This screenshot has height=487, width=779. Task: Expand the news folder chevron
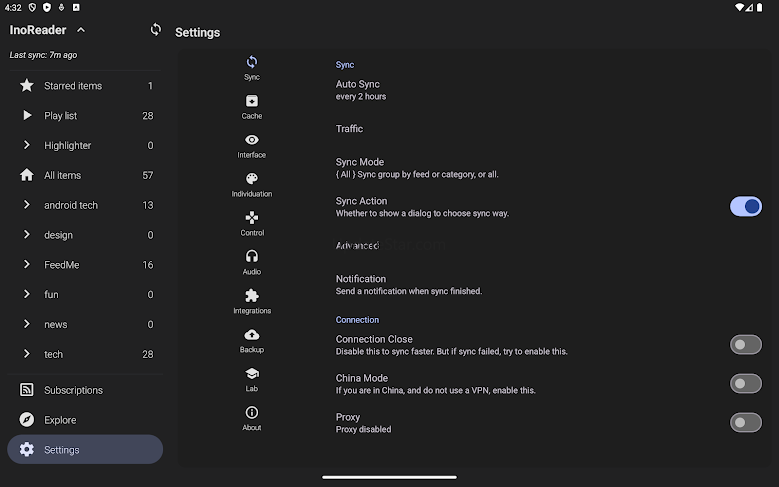(27, 324)
